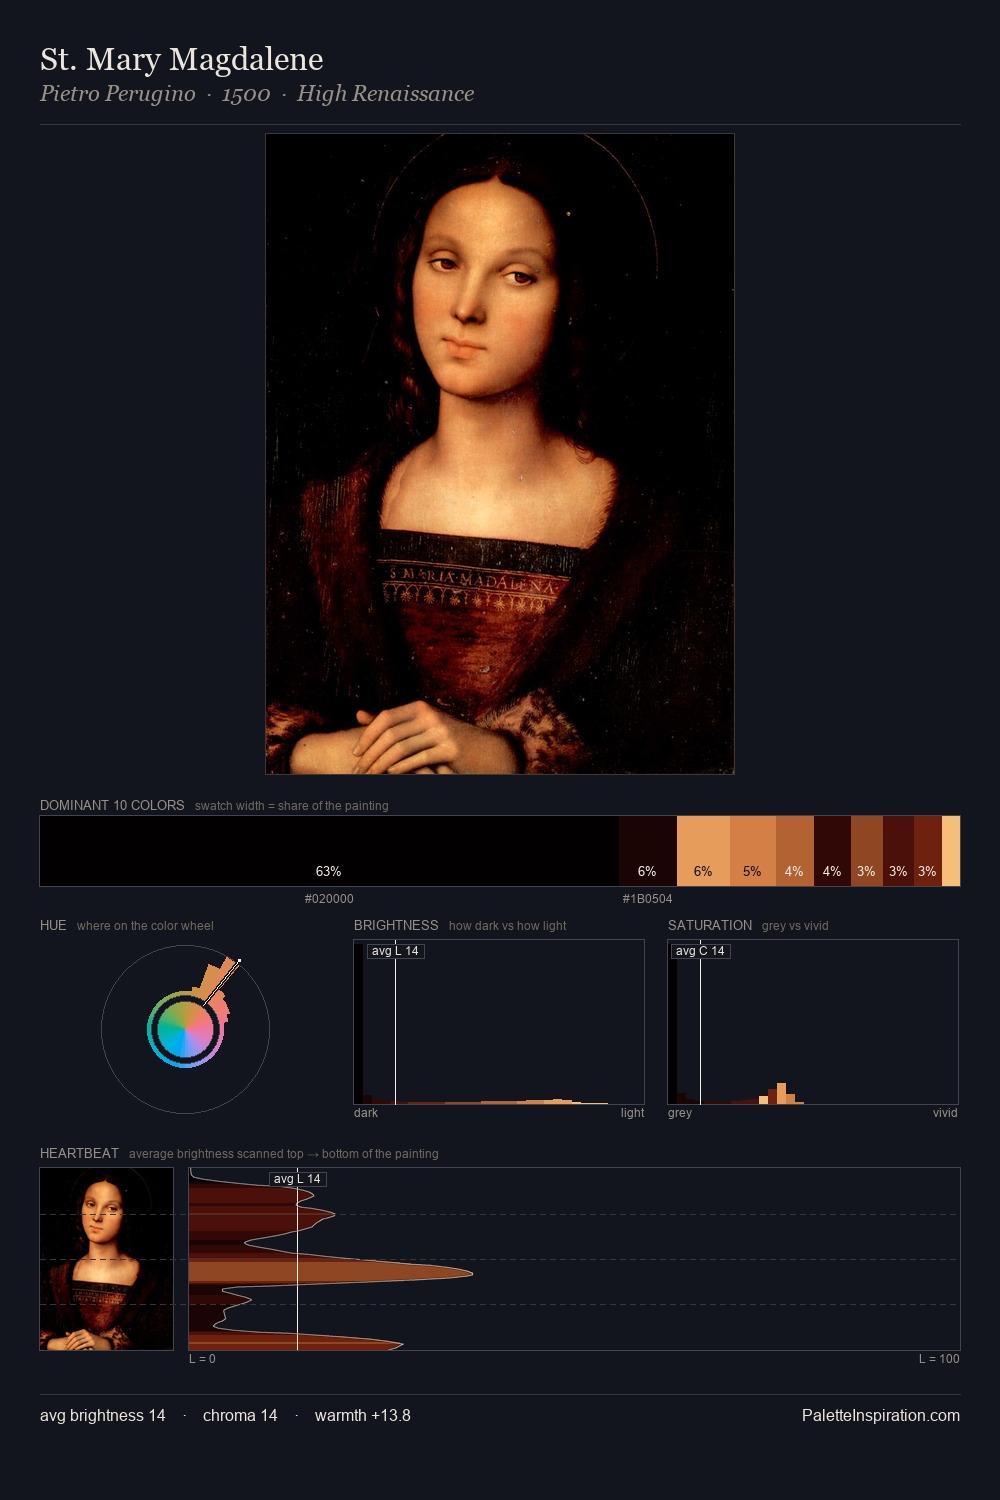Click "how dark vs how light" caption
Viewport: 1000px width, 1500px height.
click(508, 926)
